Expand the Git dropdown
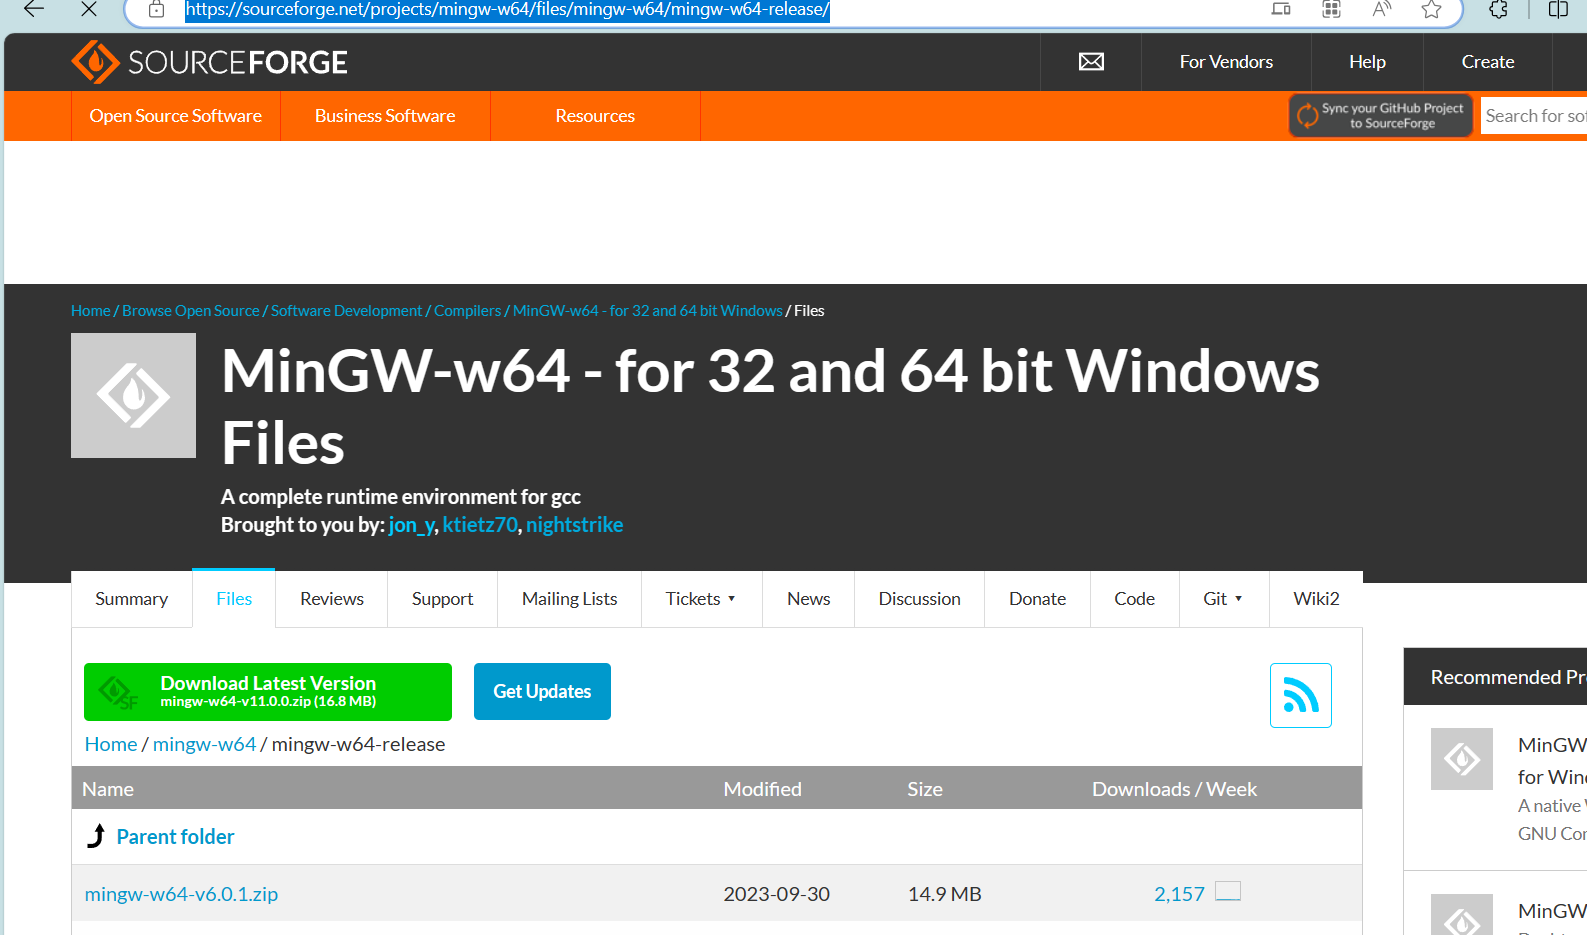1587x935 pixels. tap(1224, 599)
